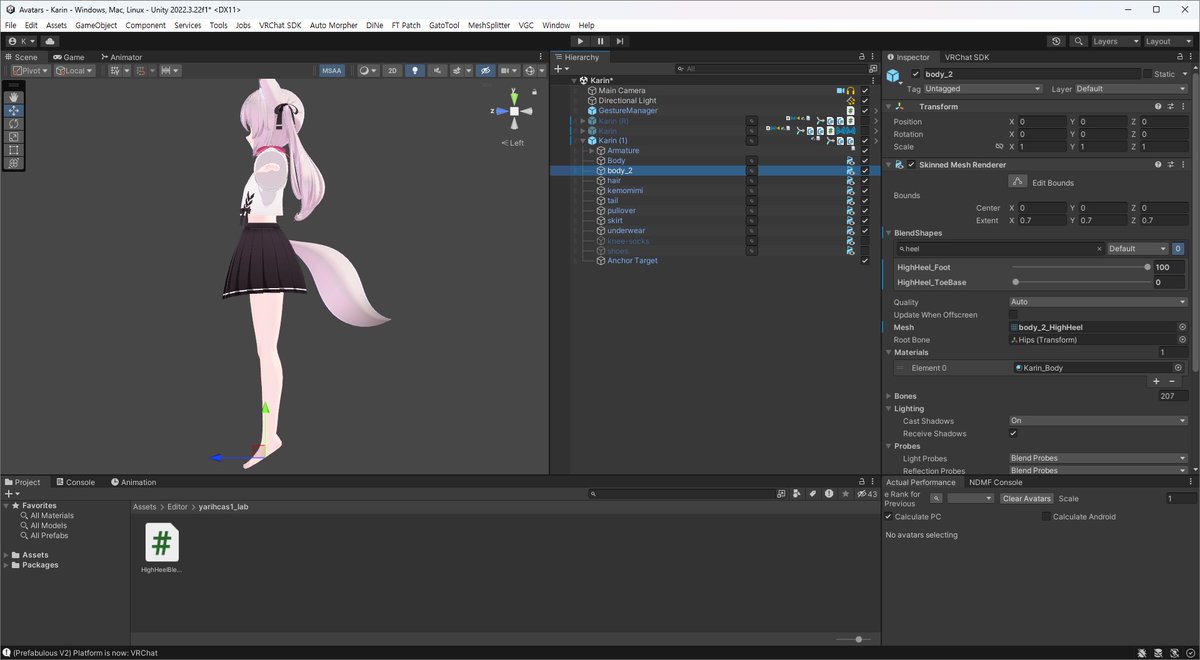This screenshot has height=660, width=1200.
Task: Select the Move tool in Scene toolbar
Action: (14, 110)
